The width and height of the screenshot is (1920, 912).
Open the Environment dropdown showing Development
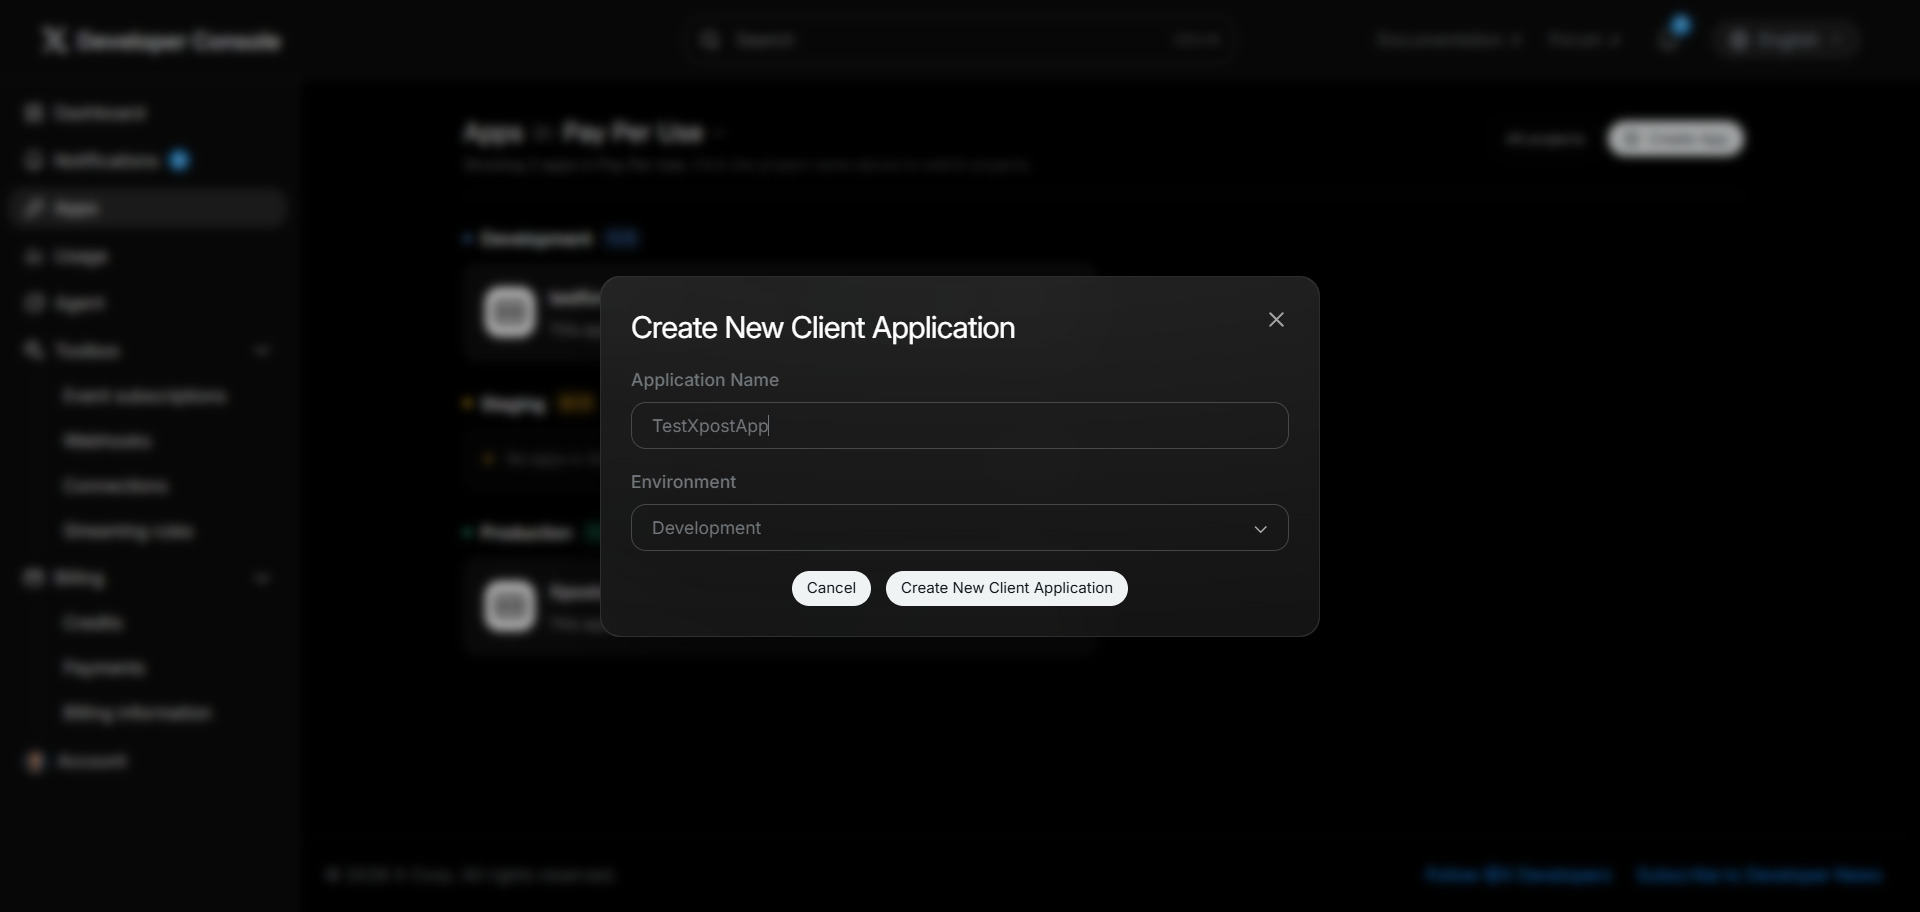pyautogui.click(x=960, y=528)
